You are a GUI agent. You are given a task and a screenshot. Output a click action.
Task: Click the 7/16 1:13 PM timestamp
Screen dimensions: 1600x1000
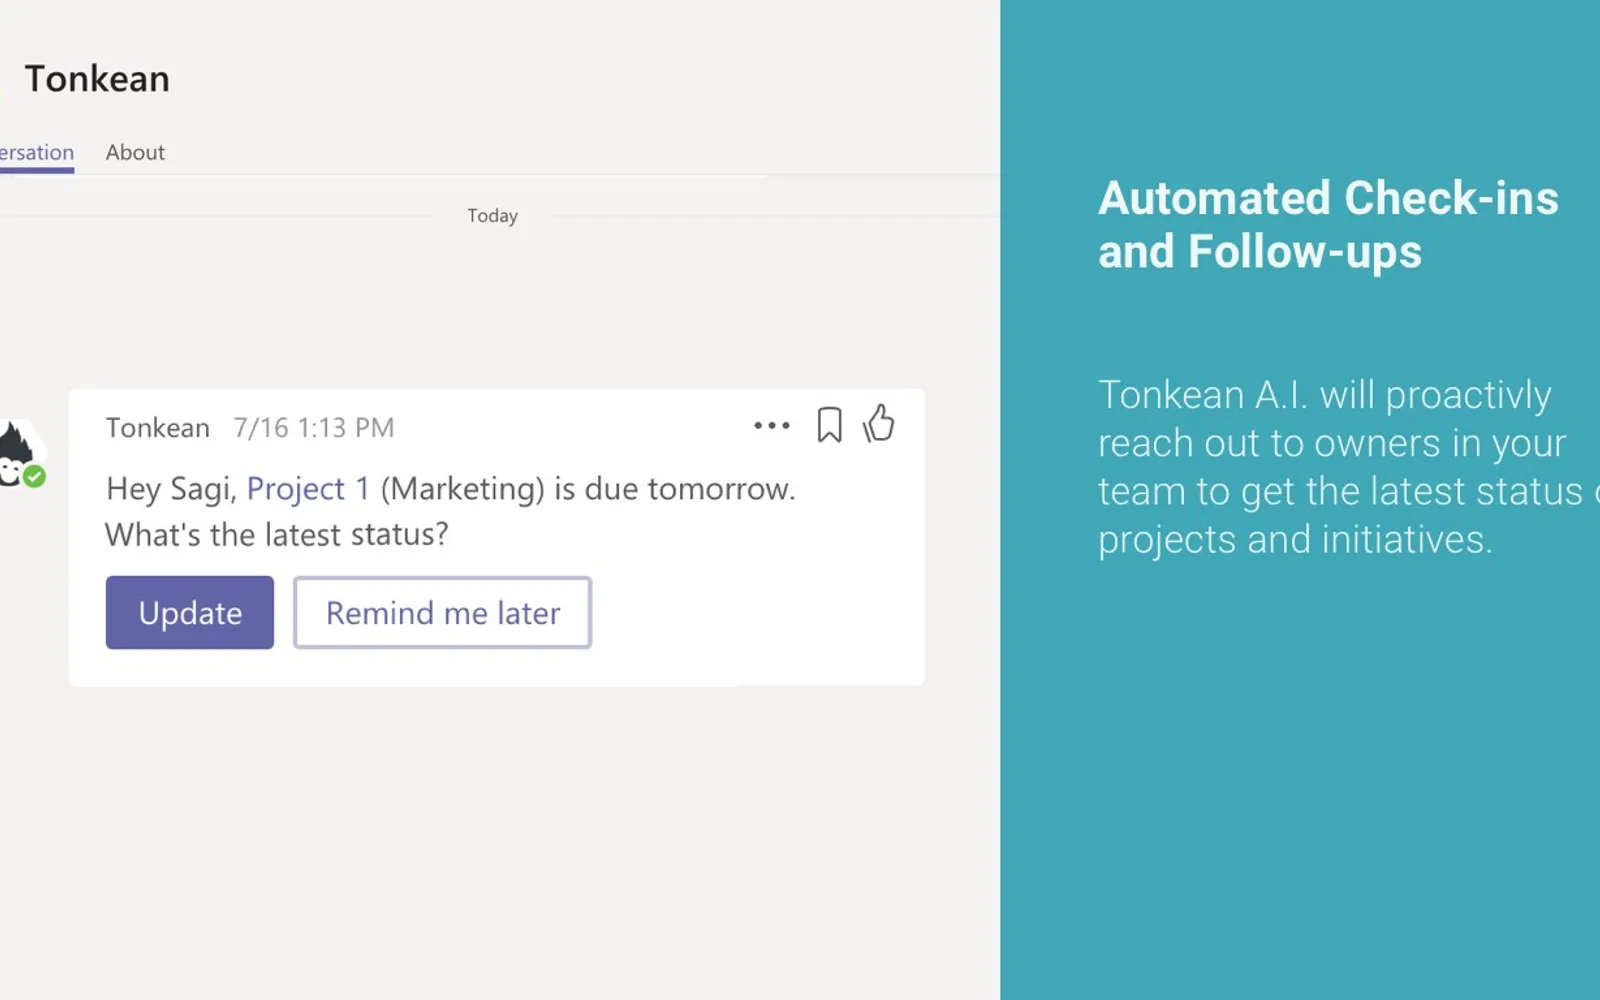314,428
